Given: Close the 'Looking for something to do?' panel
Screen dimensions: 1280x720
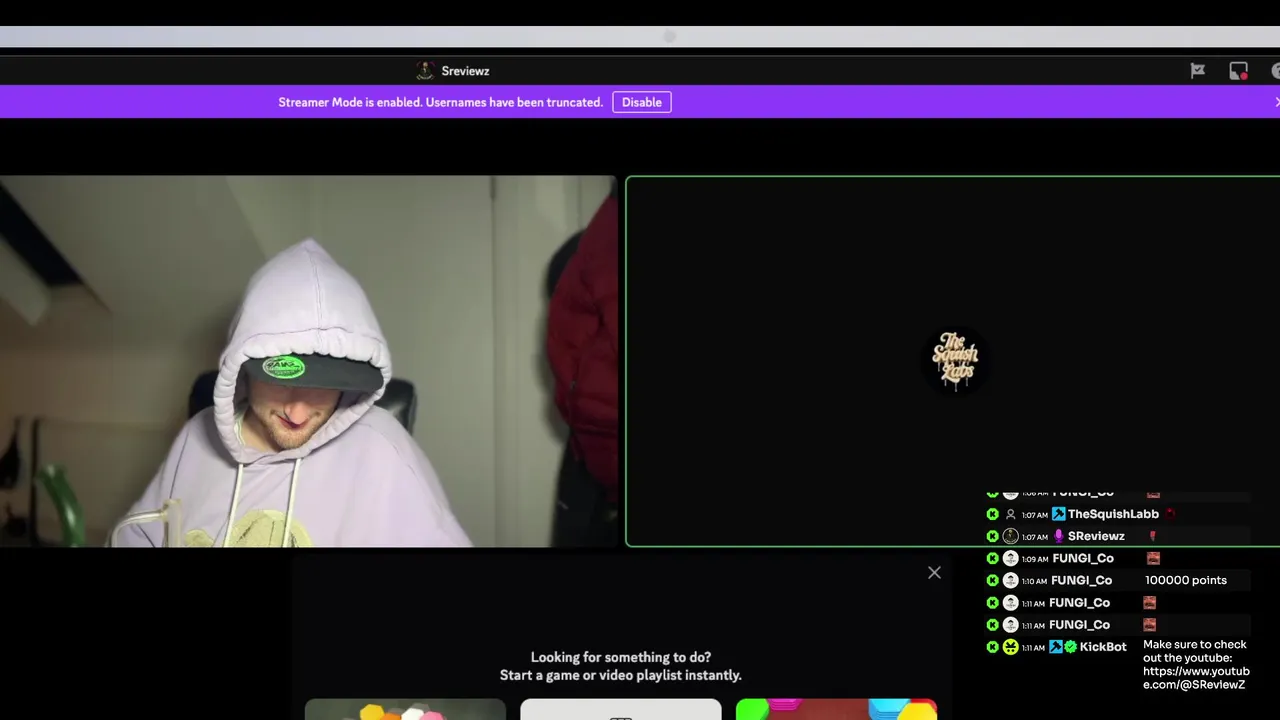Looking at the screenshot, I should point(934,573).
